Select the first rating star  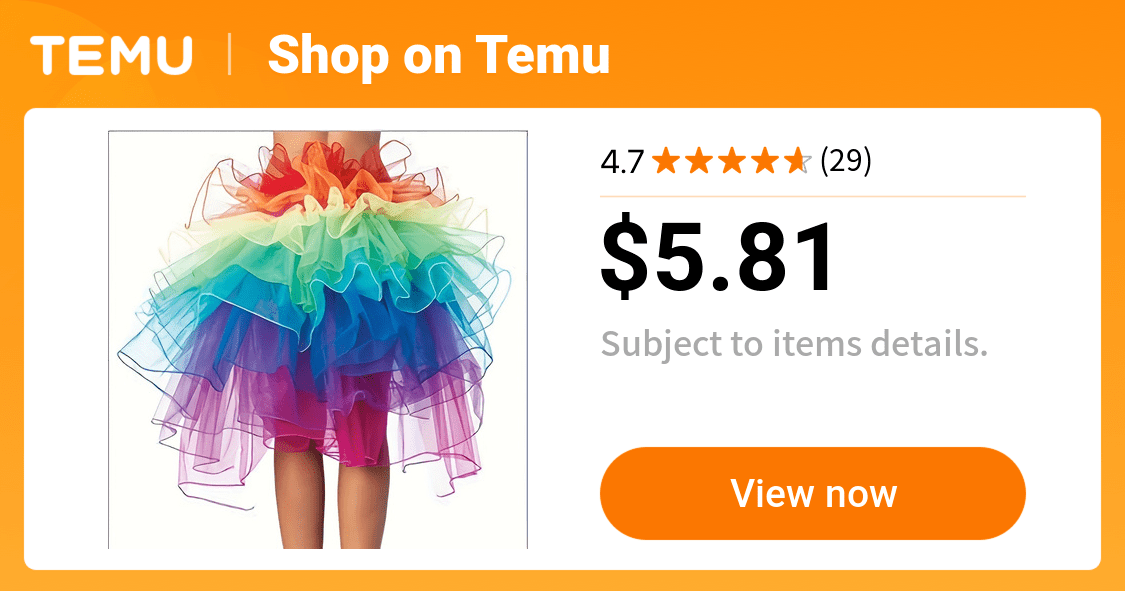click(x=667, y=161)
